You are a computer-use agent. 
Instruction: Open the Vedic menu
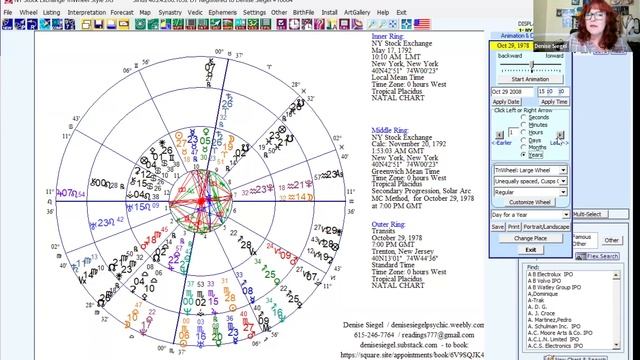(195, 13)
